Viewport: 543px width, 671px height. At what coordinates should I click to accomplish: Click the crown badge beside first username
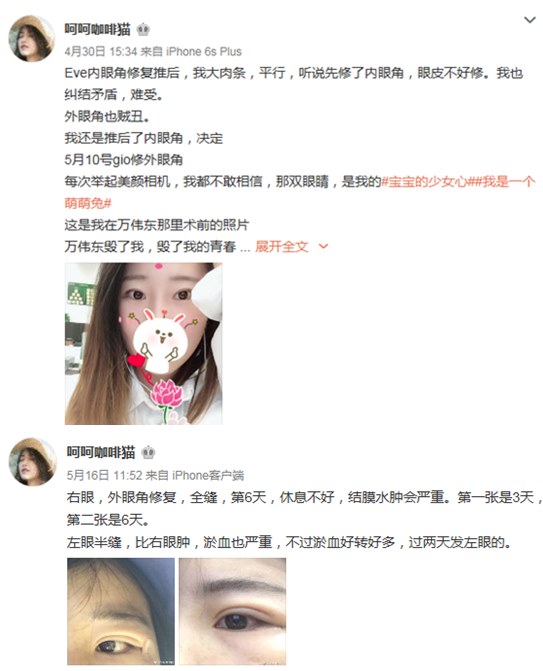143,30
